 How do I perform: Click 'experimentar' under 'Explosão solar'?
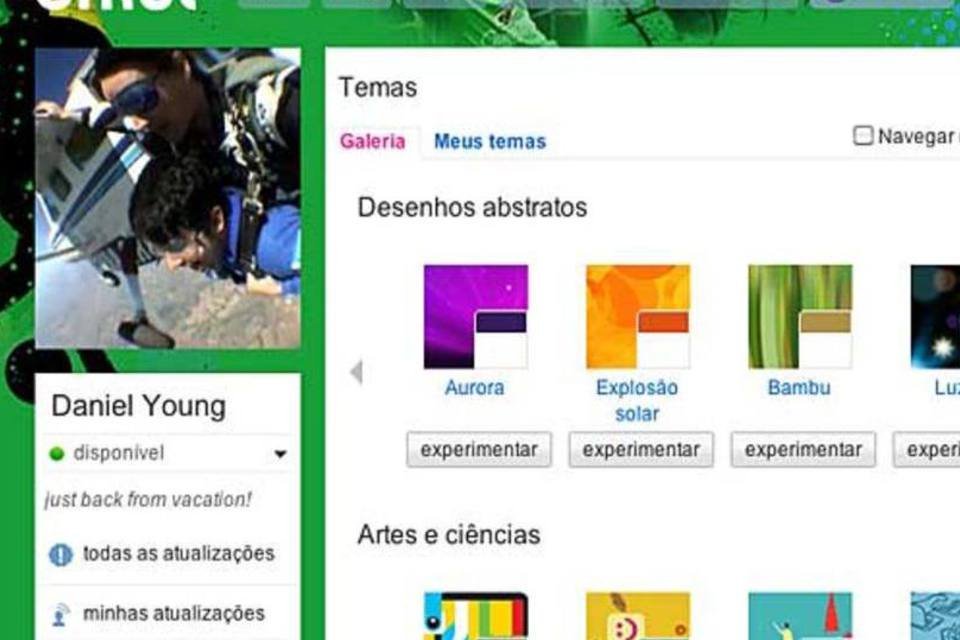coord(641,450)
